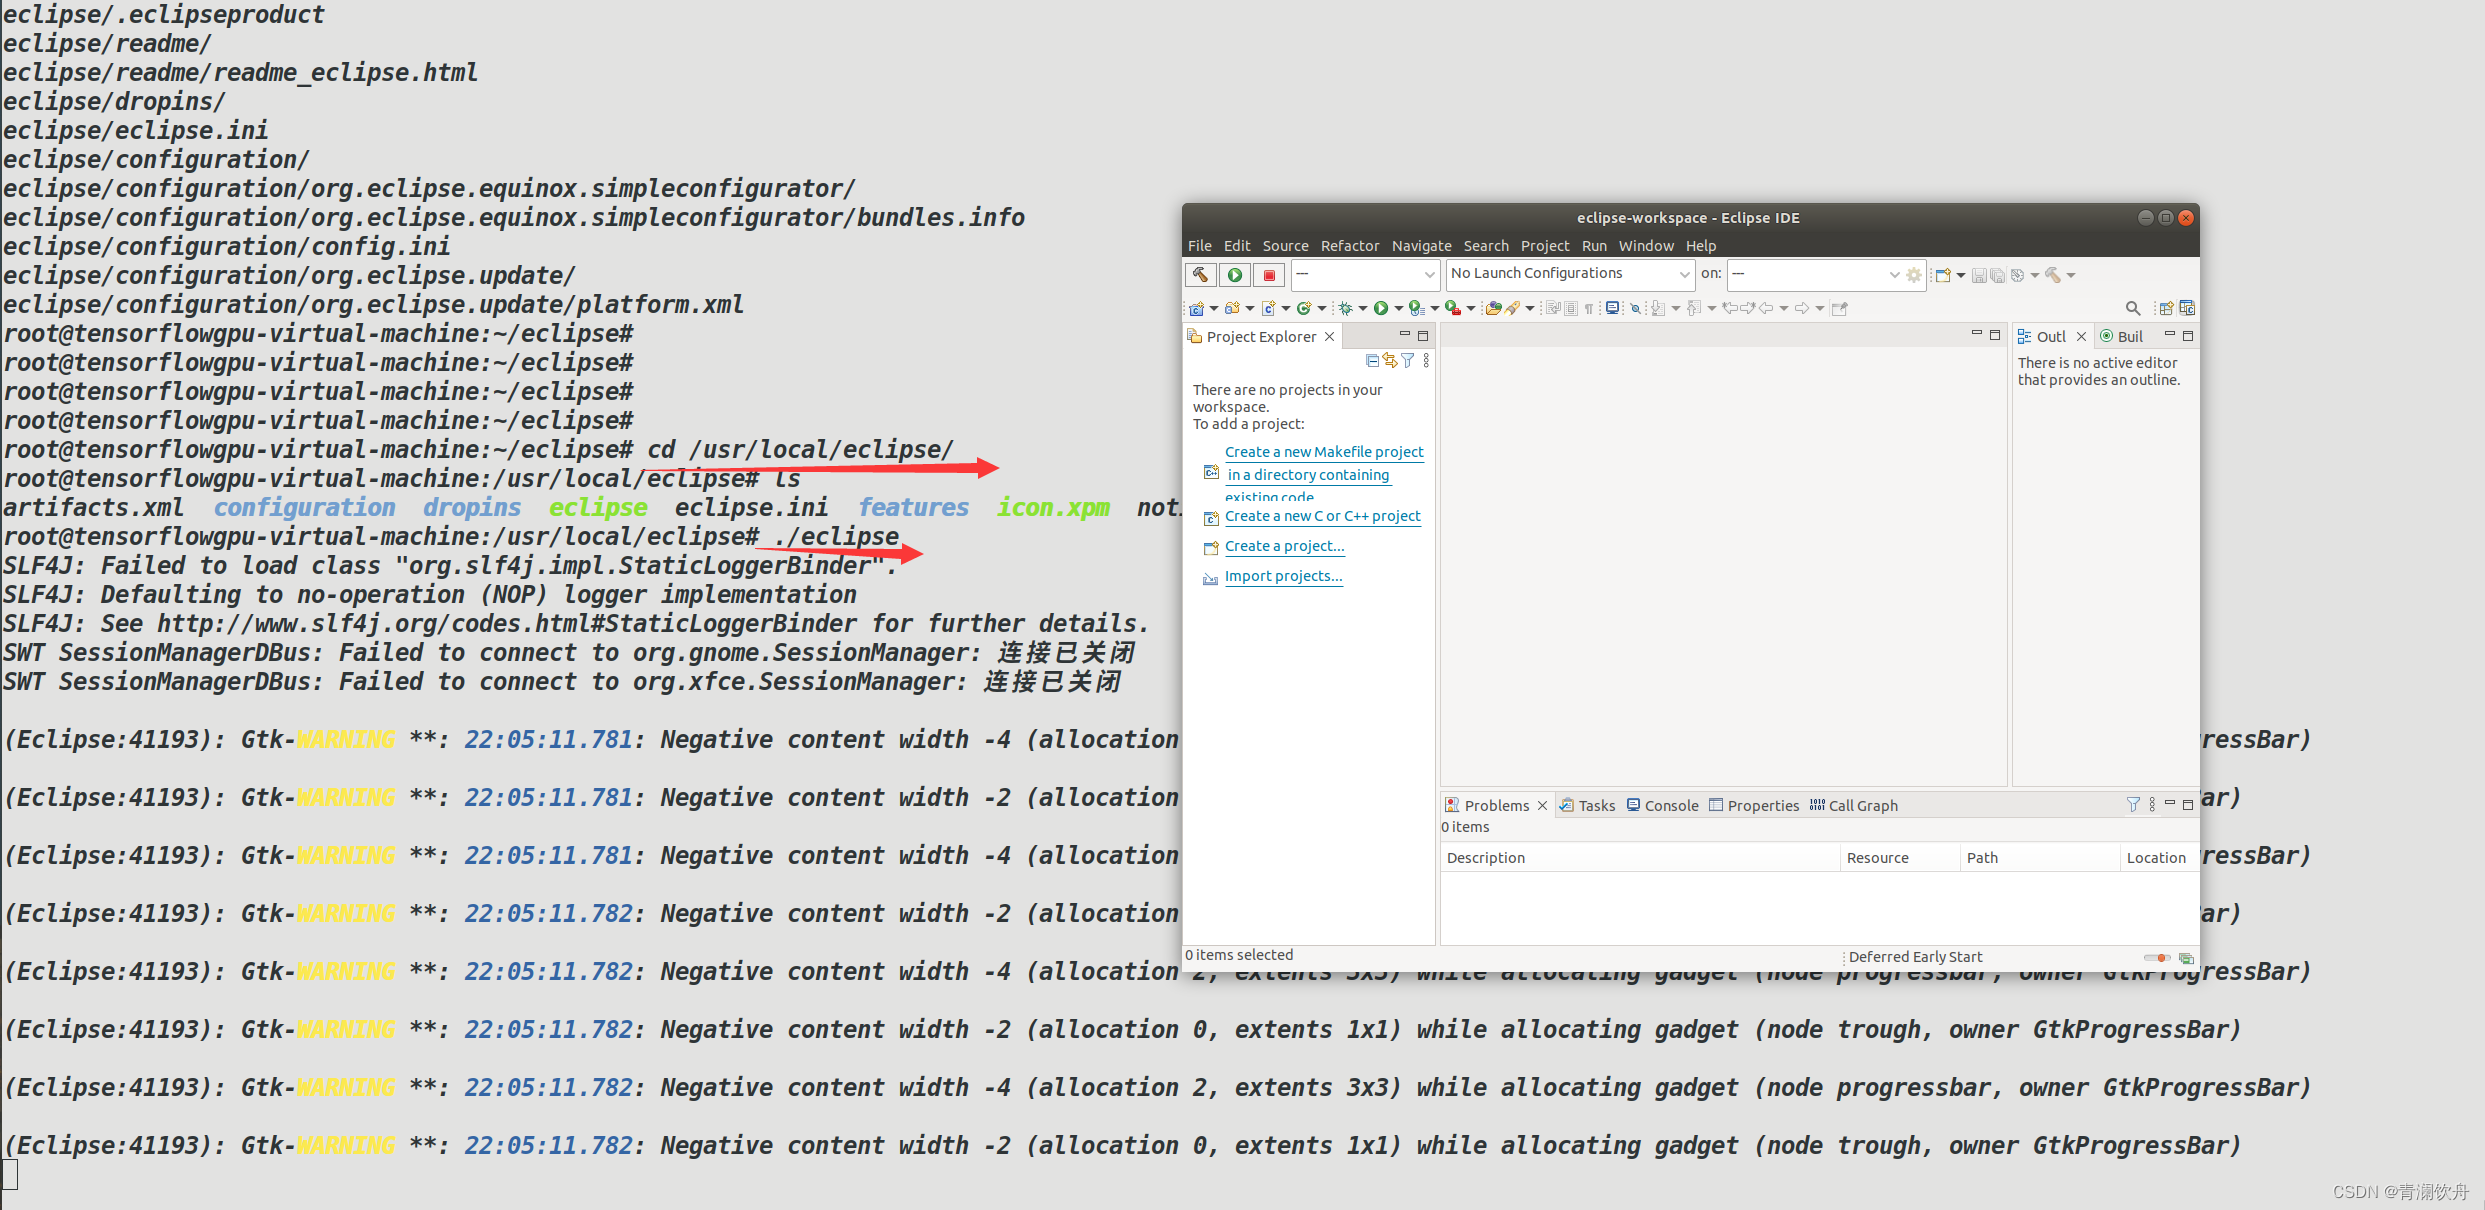Switch to the Console tab
2485x1210 pixels.
[x=1670, y=806]
